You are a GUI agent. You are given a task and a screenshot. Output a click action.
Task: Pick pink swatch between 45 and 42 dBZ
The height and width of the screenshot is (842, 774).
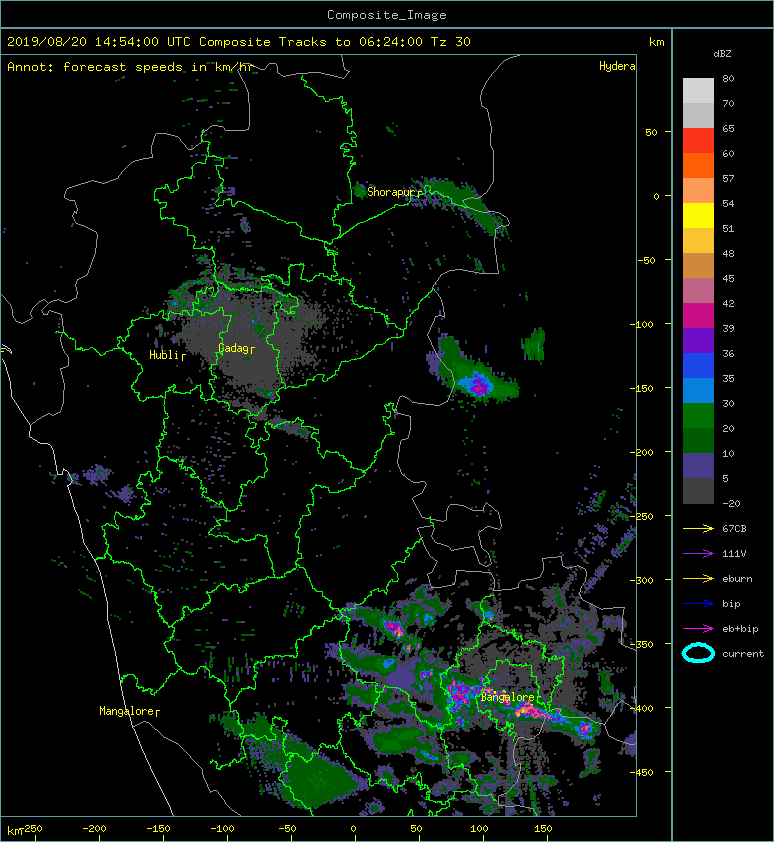[698, 291]
